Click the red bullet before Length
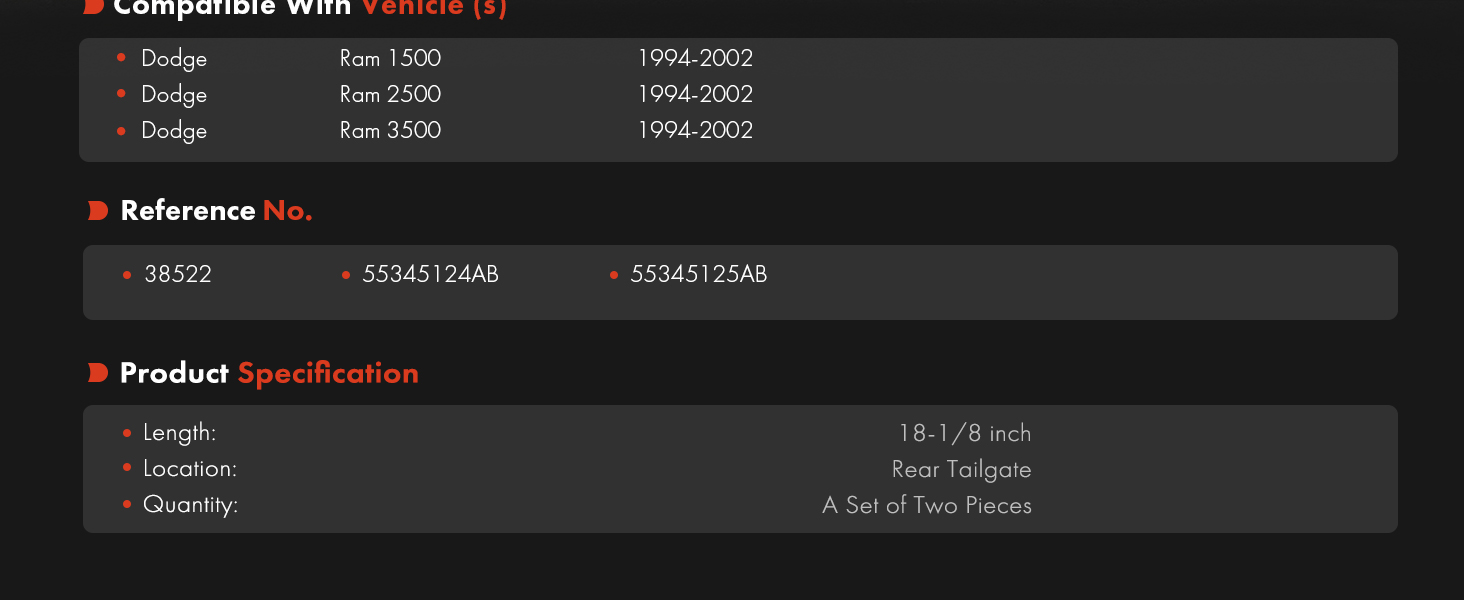The height and width of the screenshot is (600, 1464). click(127, 433)
